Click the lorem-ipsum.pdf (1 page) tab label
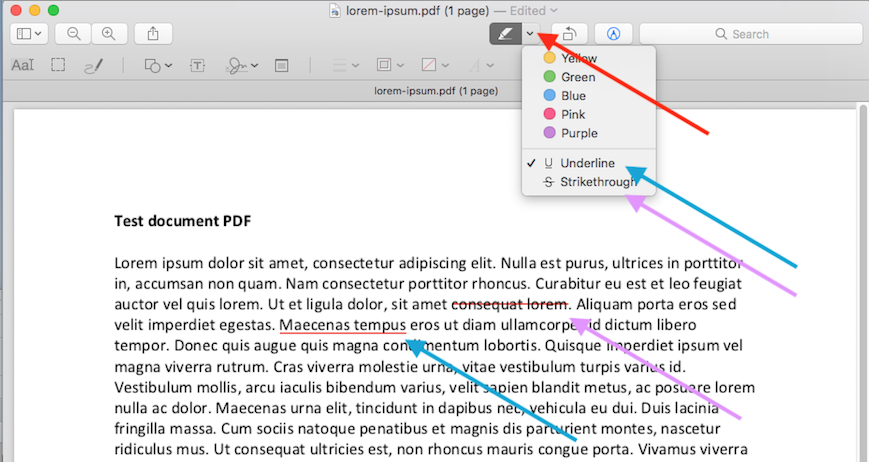 pyautogui.click(x=436, y=91)
